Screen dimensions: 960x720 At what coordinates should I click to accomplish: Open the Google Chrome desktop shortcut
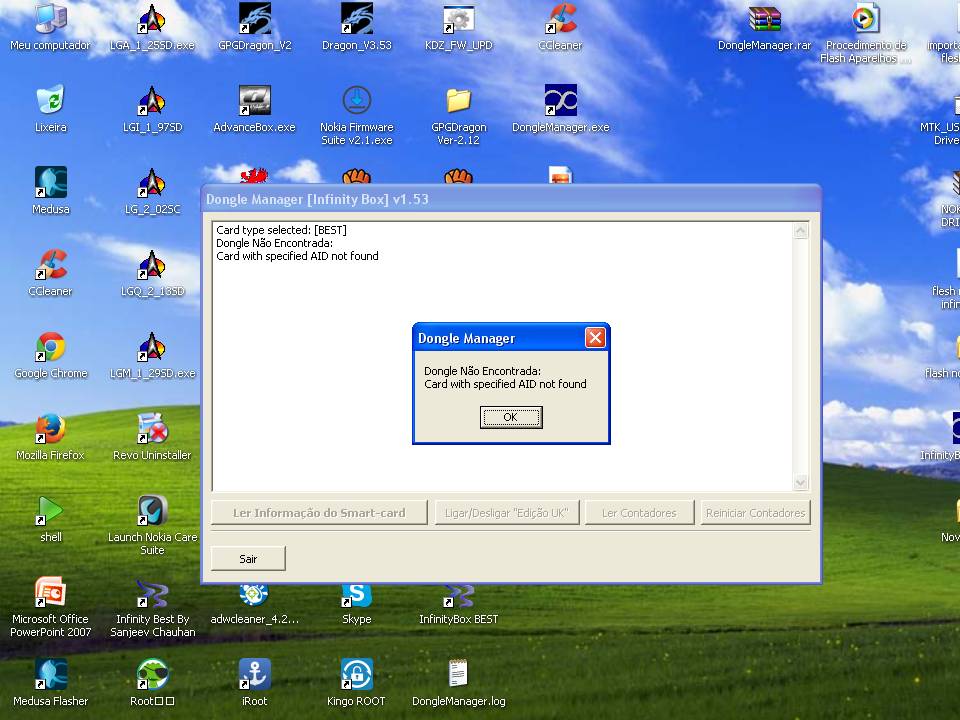pos(51,349)
